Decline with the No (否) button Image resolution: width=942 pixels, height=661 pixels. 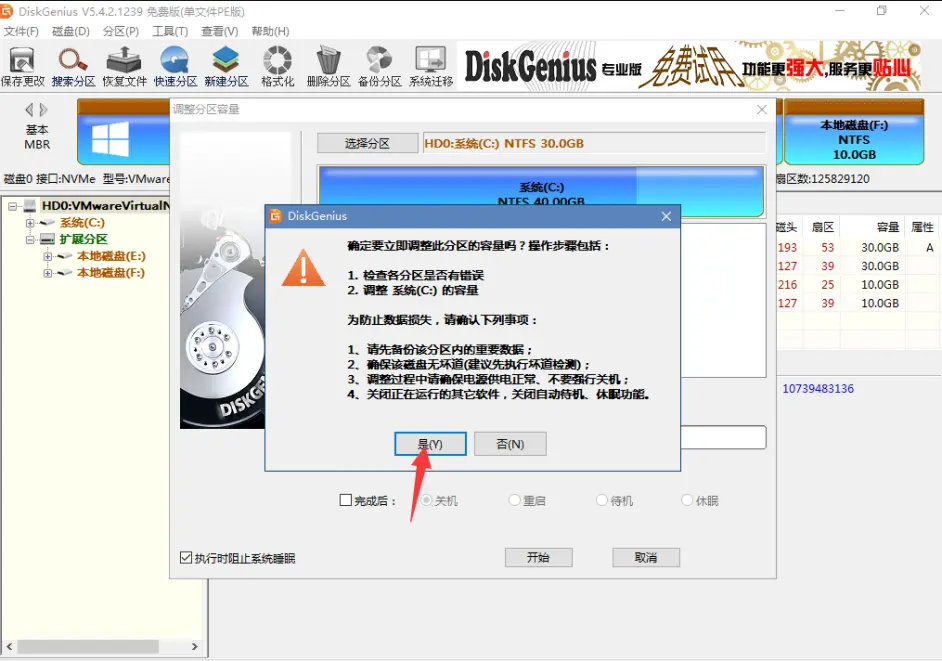(x=510, y=444)
